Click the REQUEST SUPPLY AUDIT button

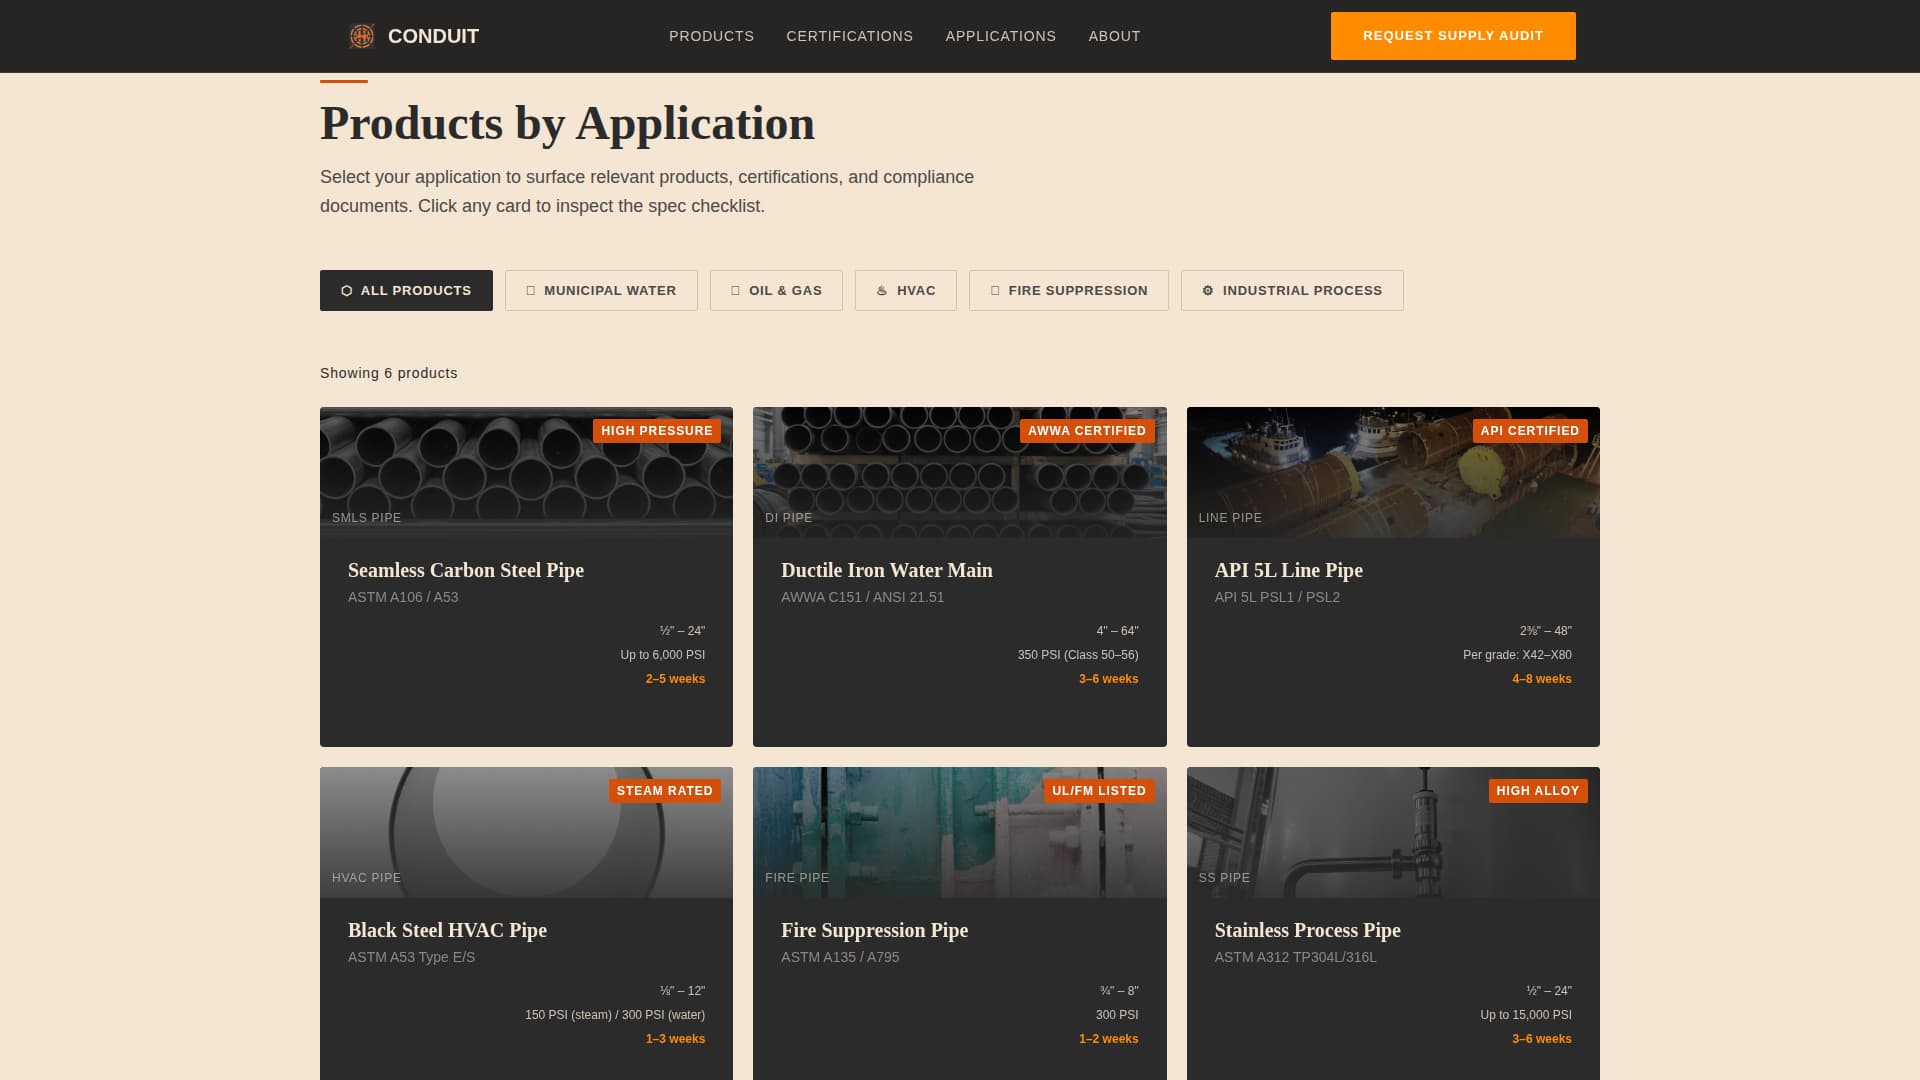point(1452,35)
